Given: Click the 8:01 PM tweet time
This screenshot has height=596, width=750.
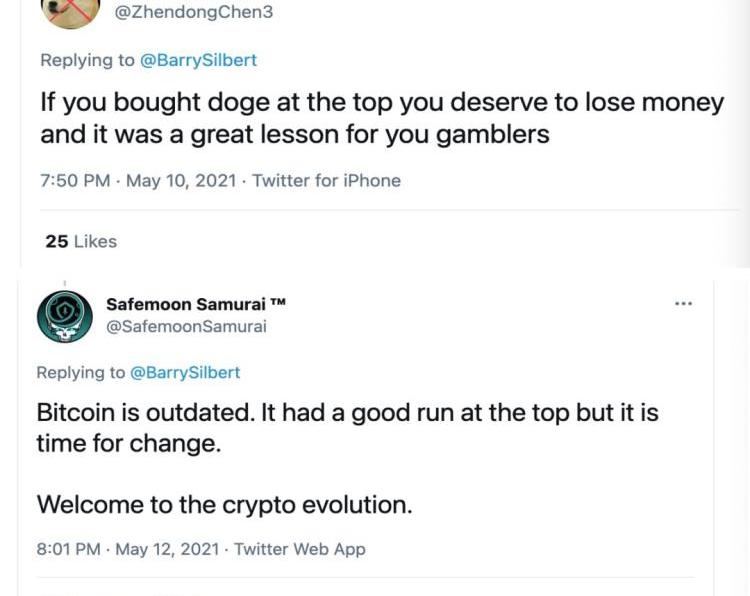Looking at the screenshot, I should [68, 549].
